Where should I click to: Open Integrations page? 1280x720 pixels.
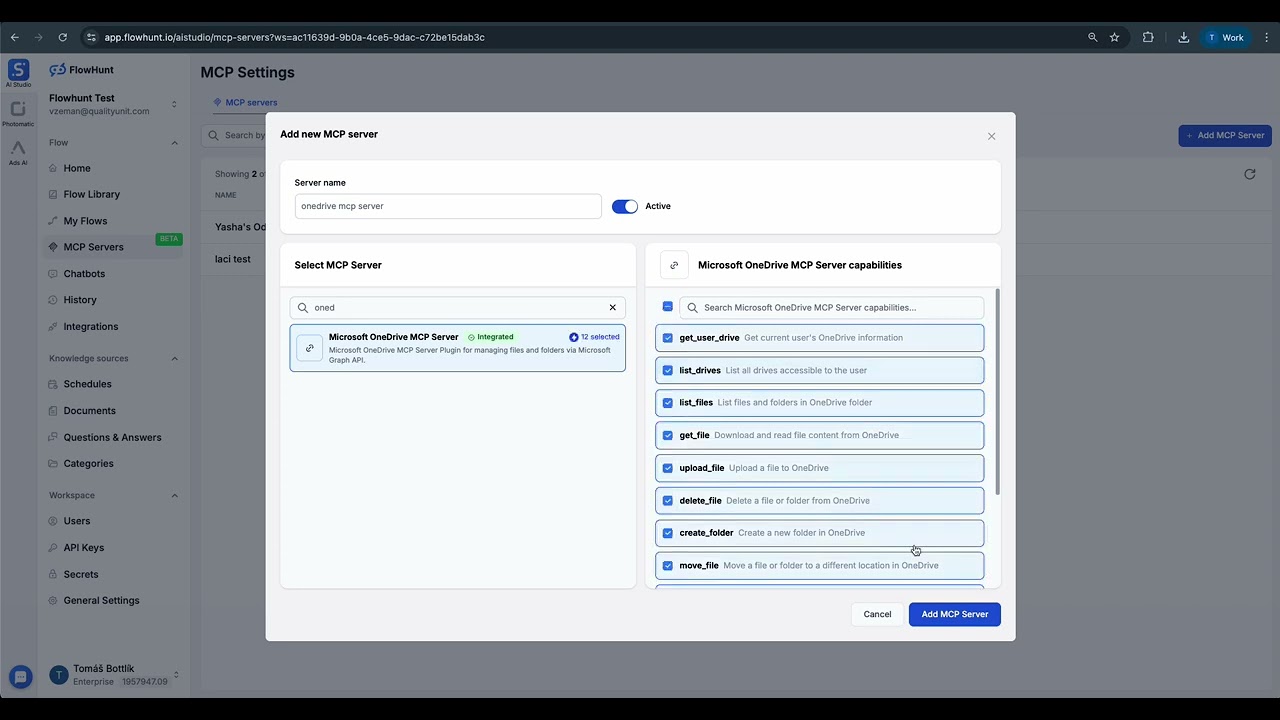[90, 327]
